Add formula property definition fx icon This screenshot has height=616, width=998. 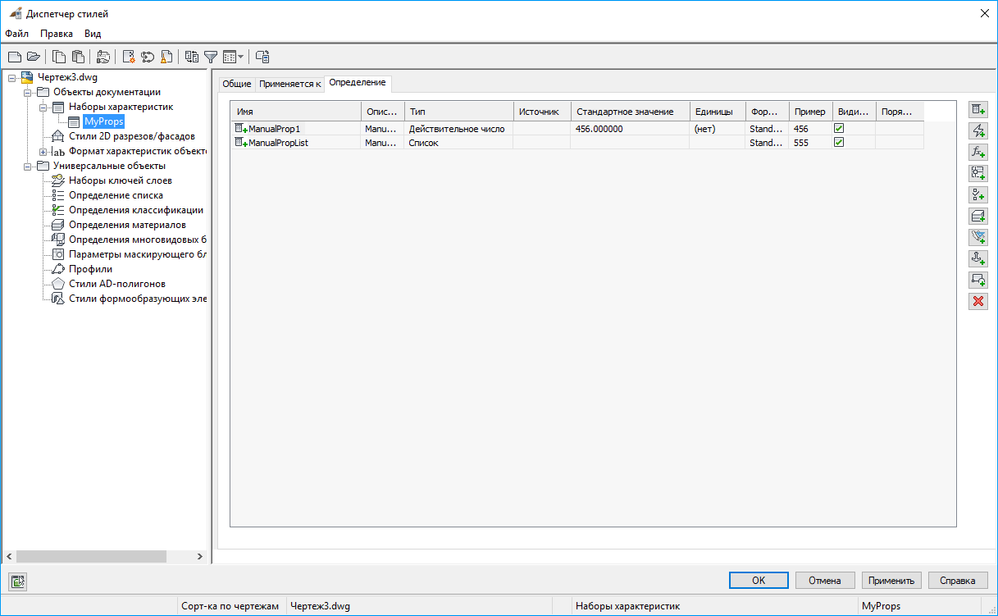coord(978,152)
